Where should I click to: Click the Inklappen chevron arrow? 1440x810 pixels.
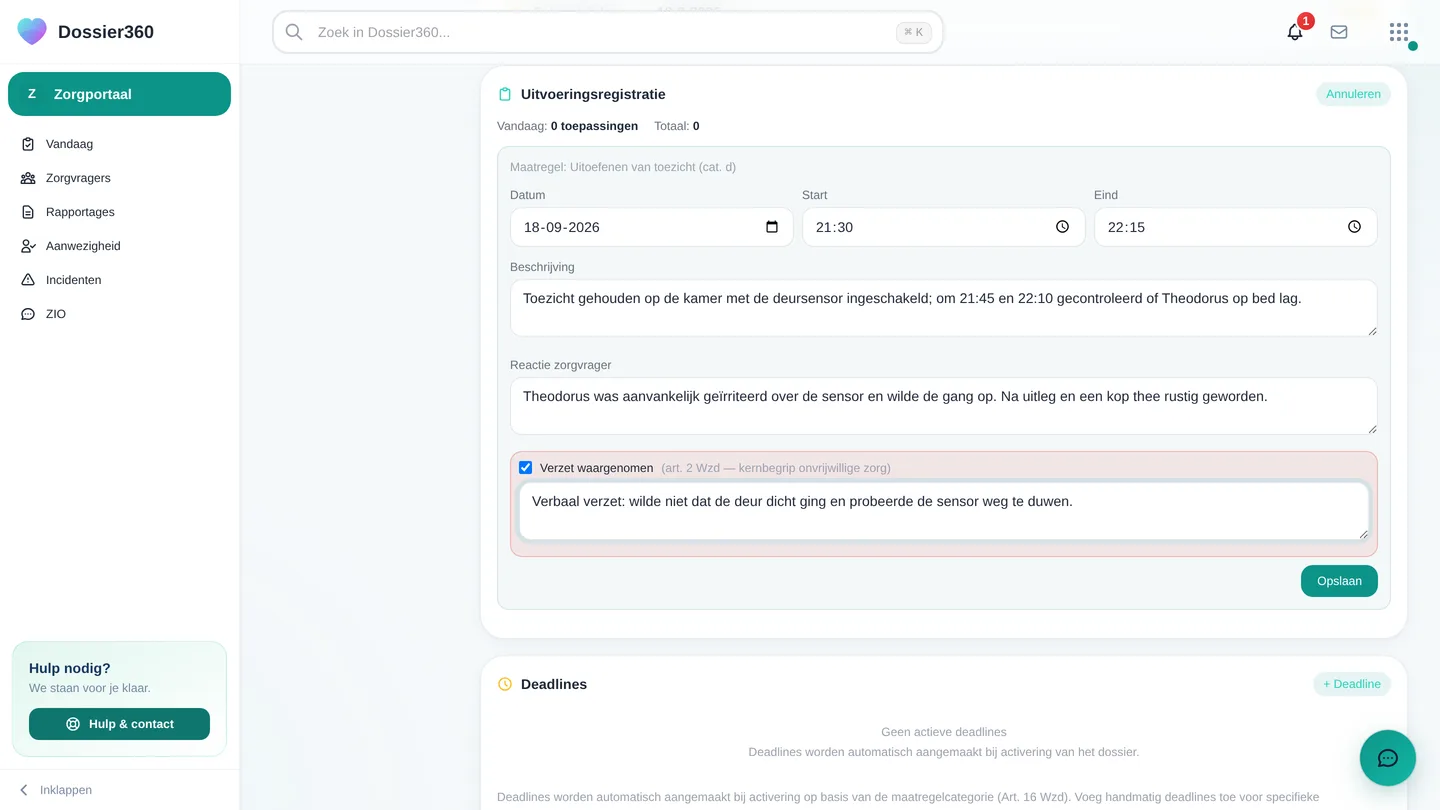point(24,790)
